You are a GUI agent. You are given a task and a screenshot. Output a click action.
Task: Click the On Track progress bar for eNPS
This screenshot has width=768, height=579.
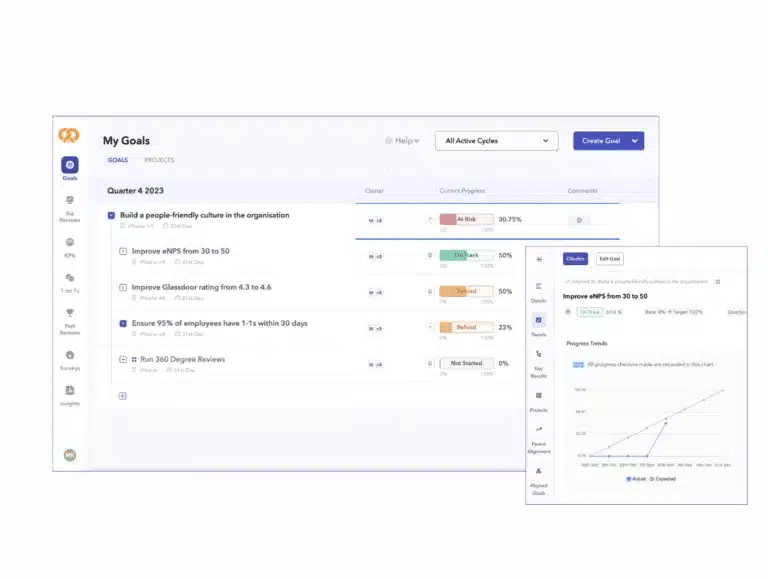click(466, 255)
